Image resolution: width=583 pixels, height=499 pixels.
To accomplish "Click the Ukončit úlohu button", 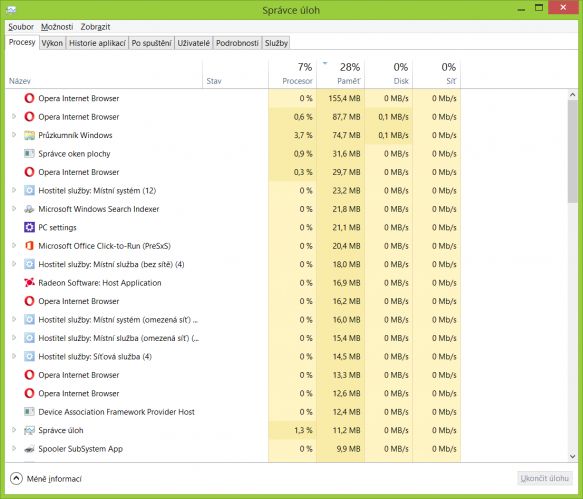I will click(545, 479).
